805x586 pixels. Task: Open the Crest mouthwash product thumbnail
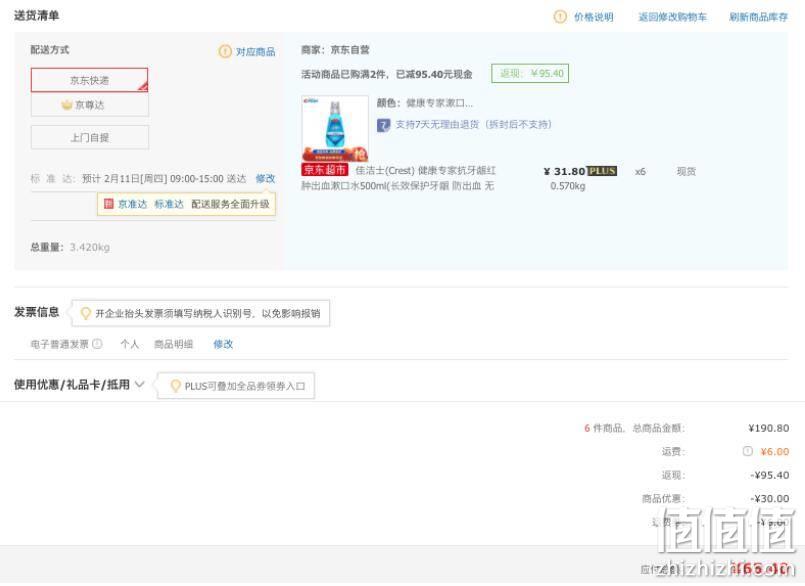point(335,128)
